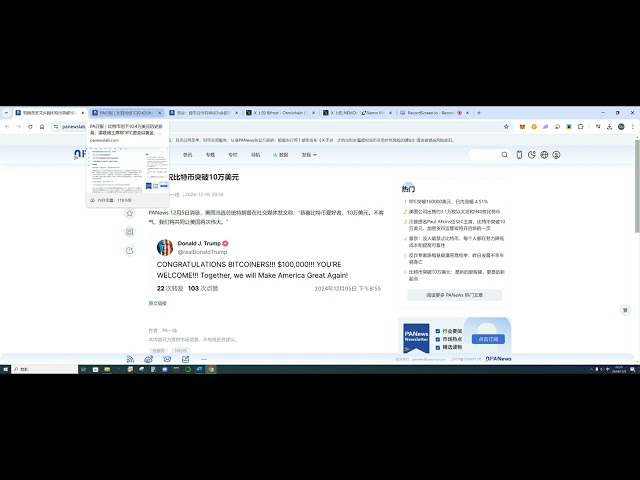640x480 pixels.
Task: Open the RSS feed icon in footer
Action: (130, 359)
